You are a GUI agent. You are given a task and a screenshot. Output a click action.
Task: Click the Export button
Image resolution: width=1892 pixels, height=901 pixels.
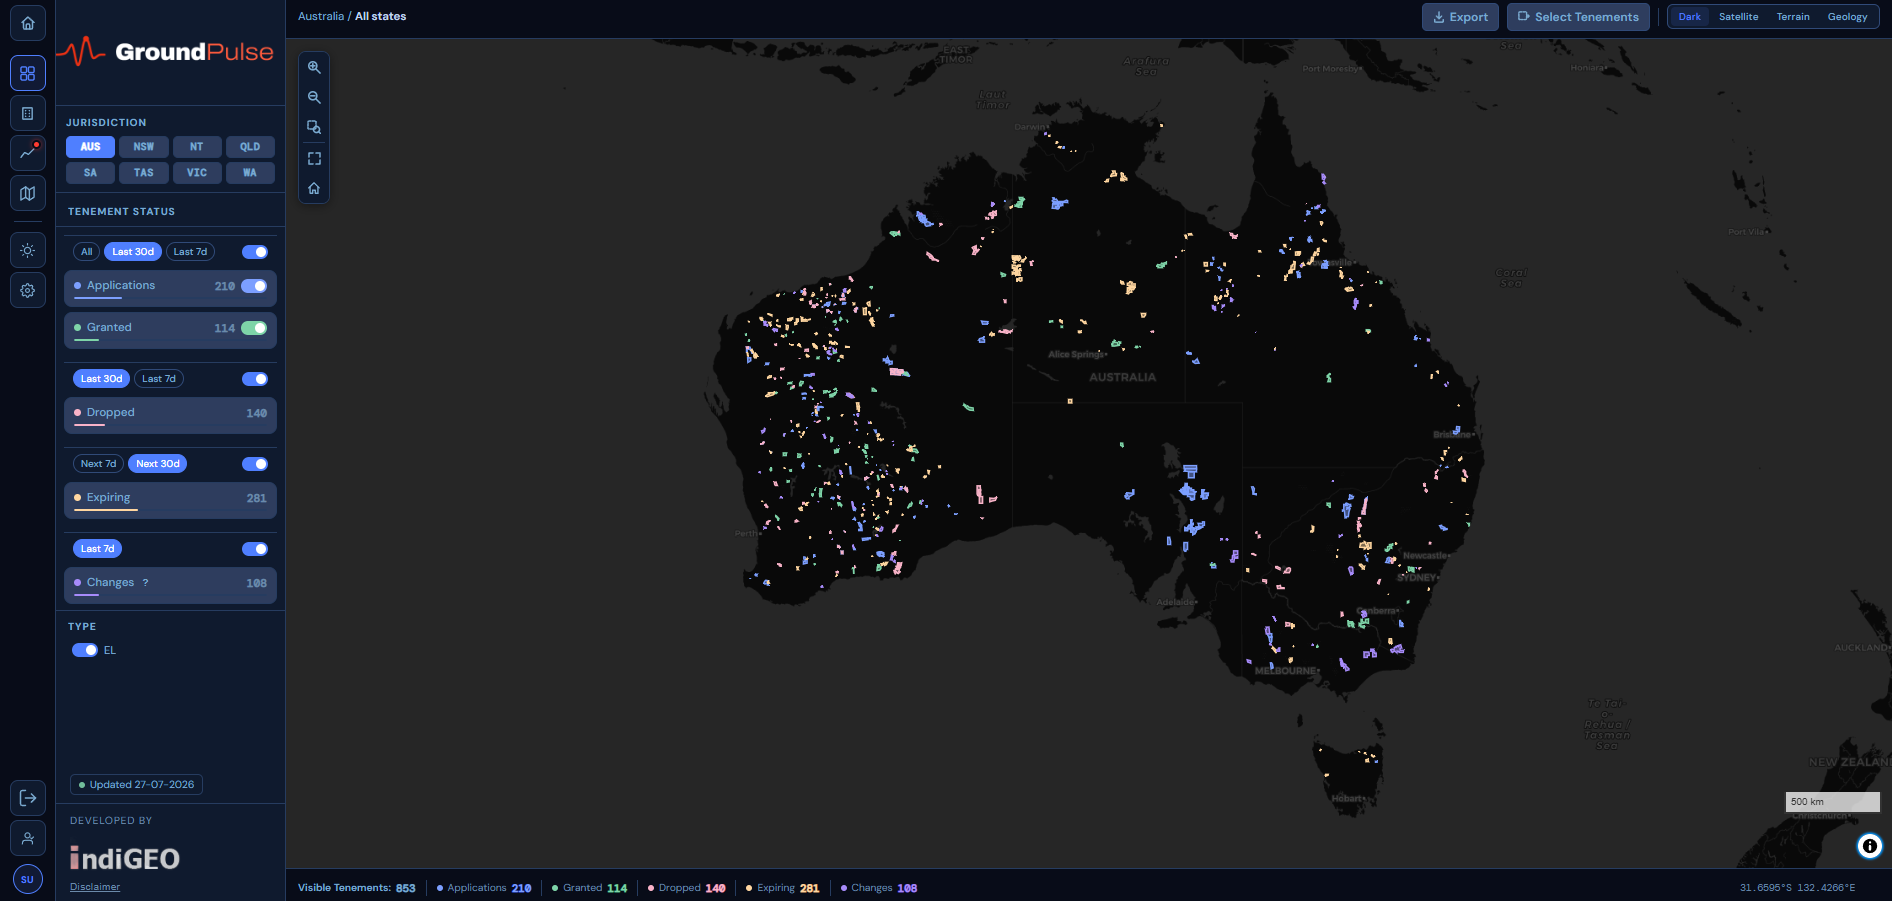coord(1460,17)
